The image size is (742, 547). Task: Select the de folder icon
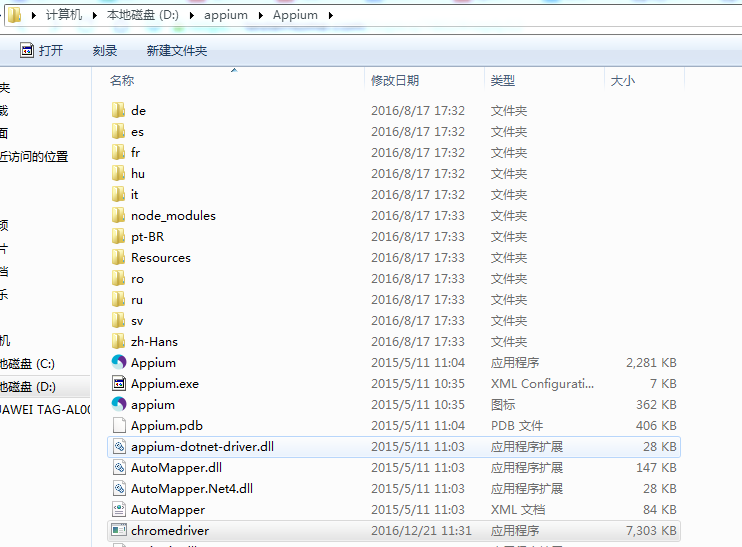tap(118, 110)
